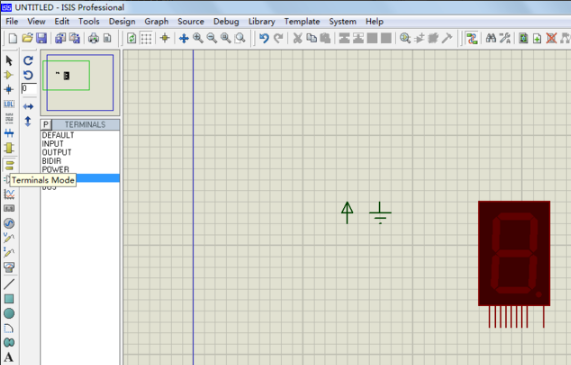The image size is (571, 365).
Task: Open the Design Explorer
Action: click(523, 38)
